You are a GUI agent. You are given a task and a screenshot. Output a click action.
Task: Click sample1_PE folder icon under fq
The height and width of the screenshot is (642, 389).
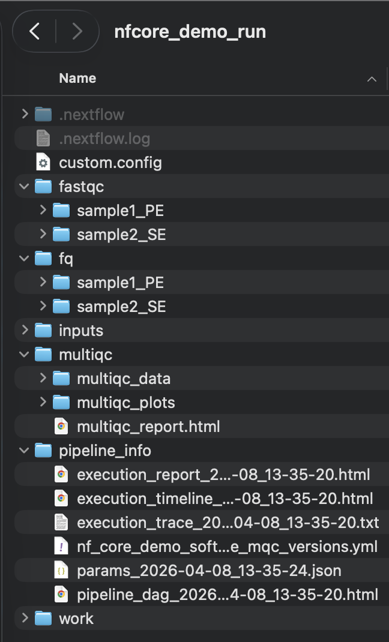(61, 283)
